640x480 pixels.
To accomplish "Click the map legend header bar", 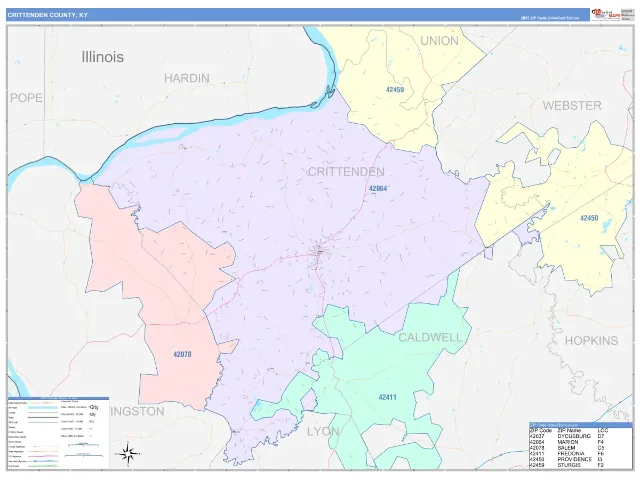I will [58, 398].
